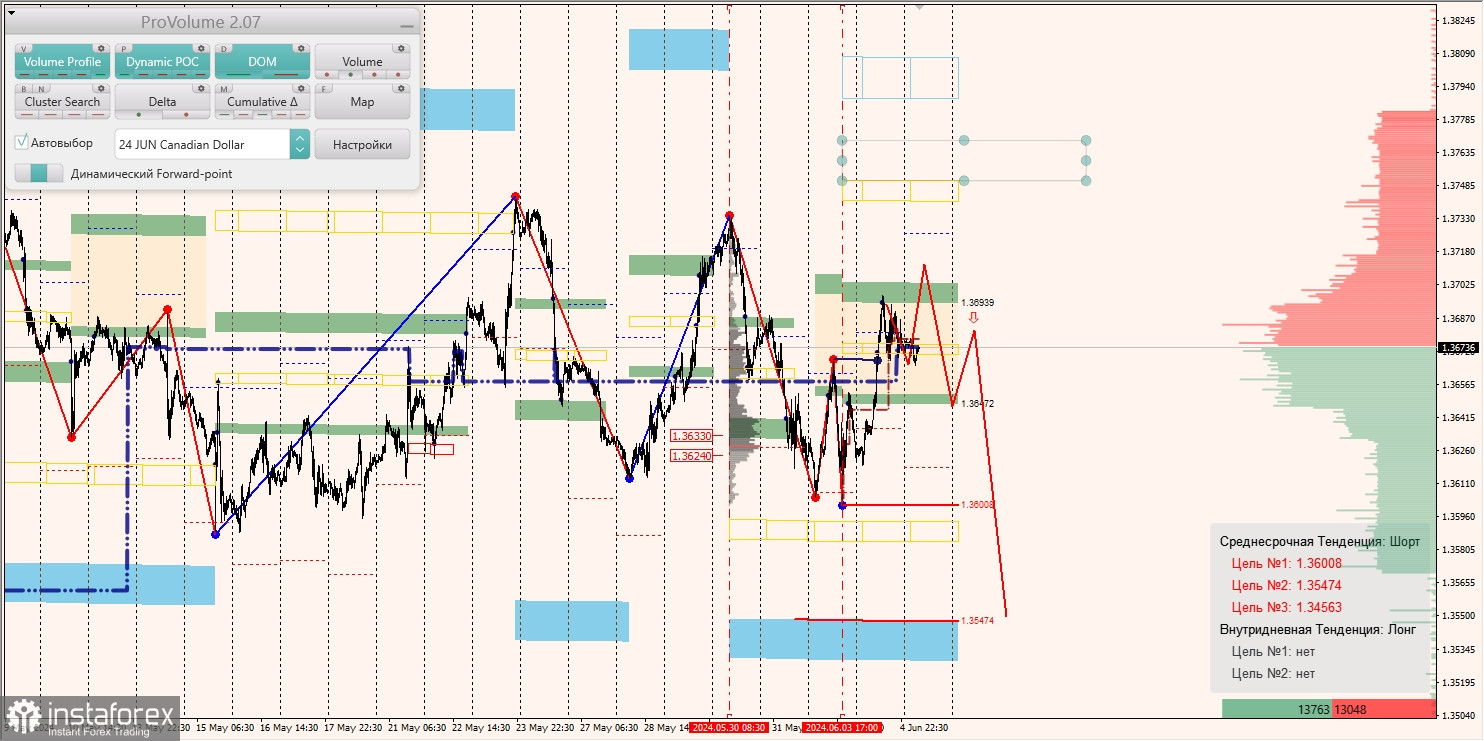Open Volume module gear settings

401,48
